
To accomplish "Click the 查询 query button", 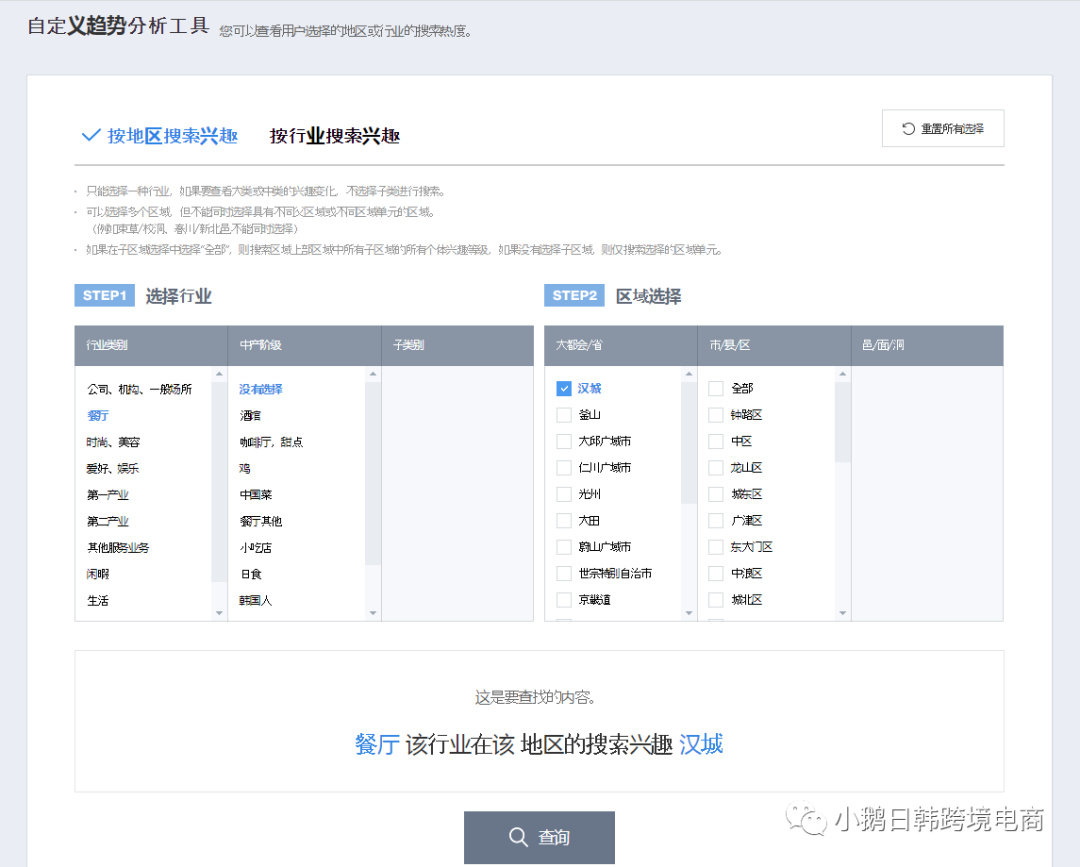I will (539, 837).
